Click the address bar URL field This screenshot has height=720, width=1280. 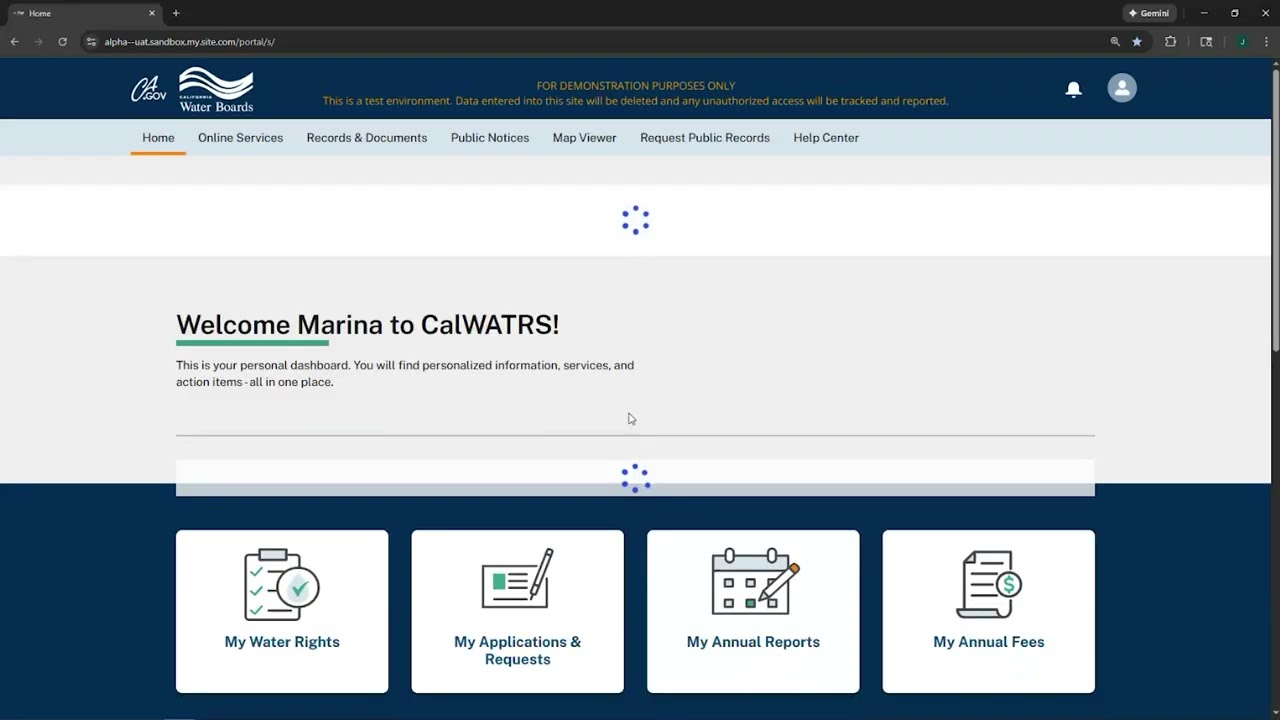point(590,42)
